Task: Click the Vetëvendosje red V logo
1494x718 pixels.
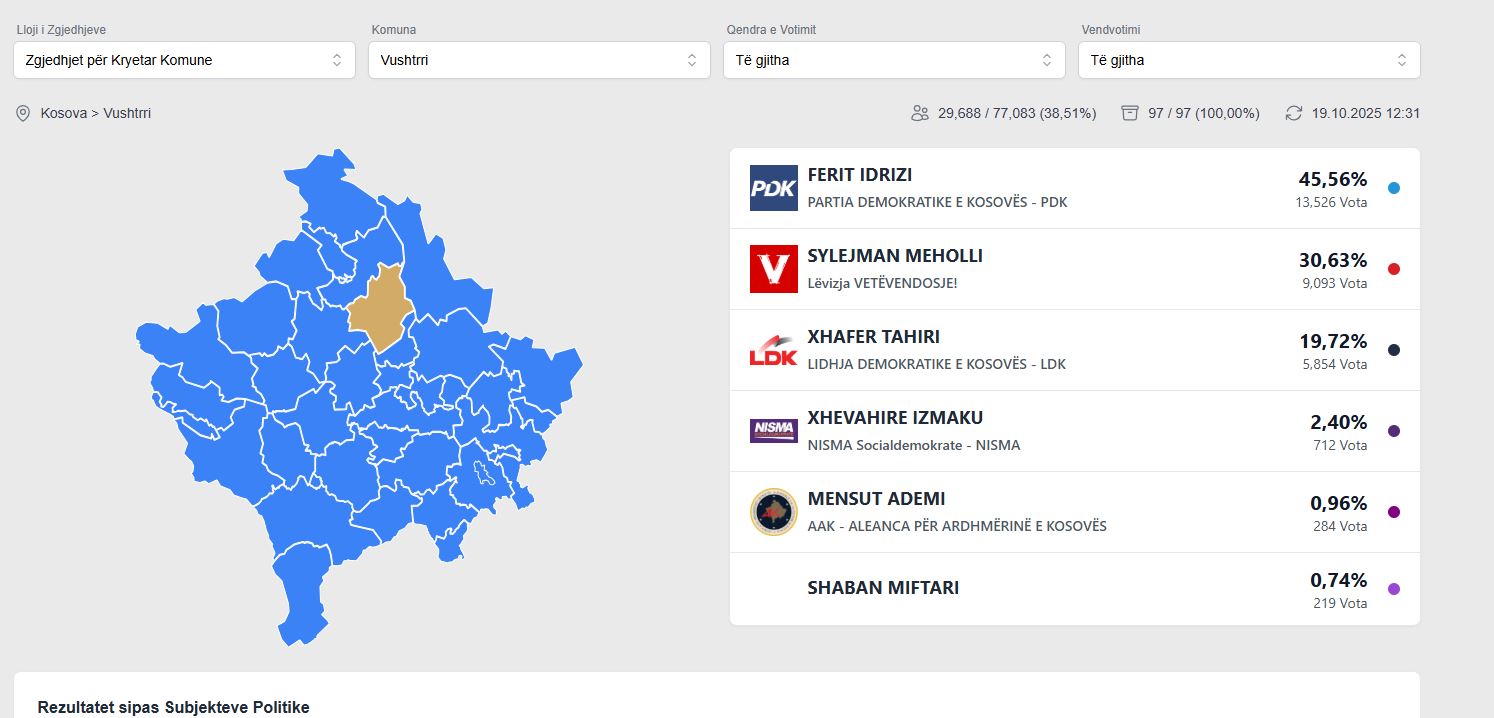Action: pyautogui.click(x=773, y=269)
